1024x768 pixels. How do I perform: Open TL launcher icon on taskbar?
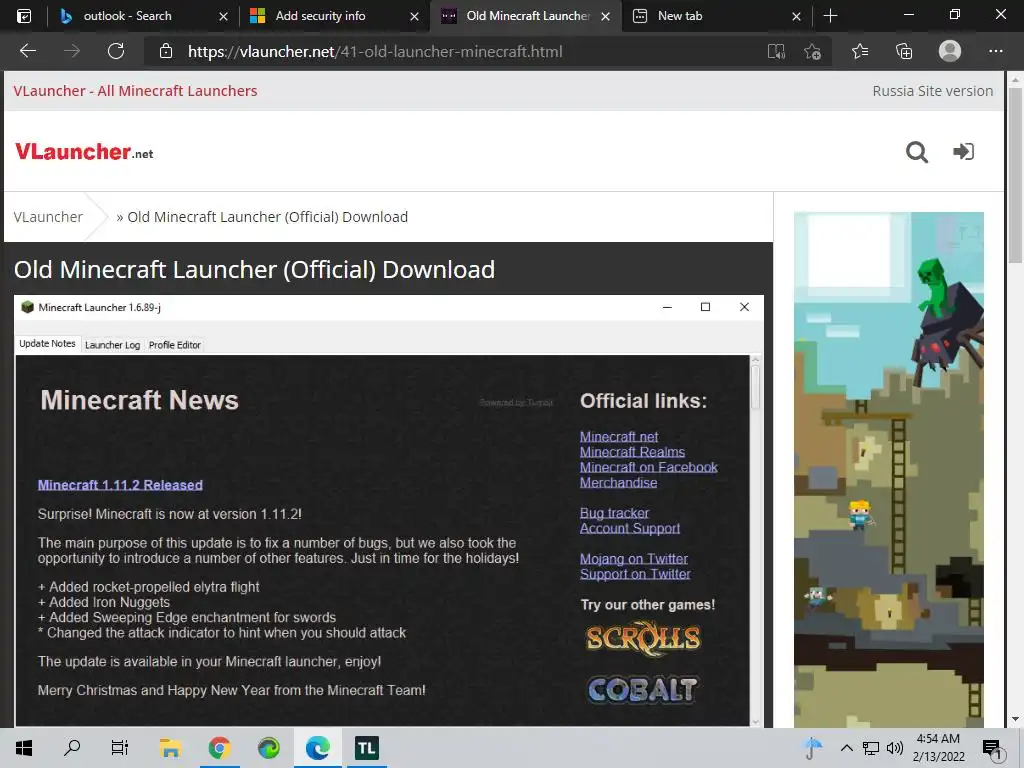(x=366, y=748)
